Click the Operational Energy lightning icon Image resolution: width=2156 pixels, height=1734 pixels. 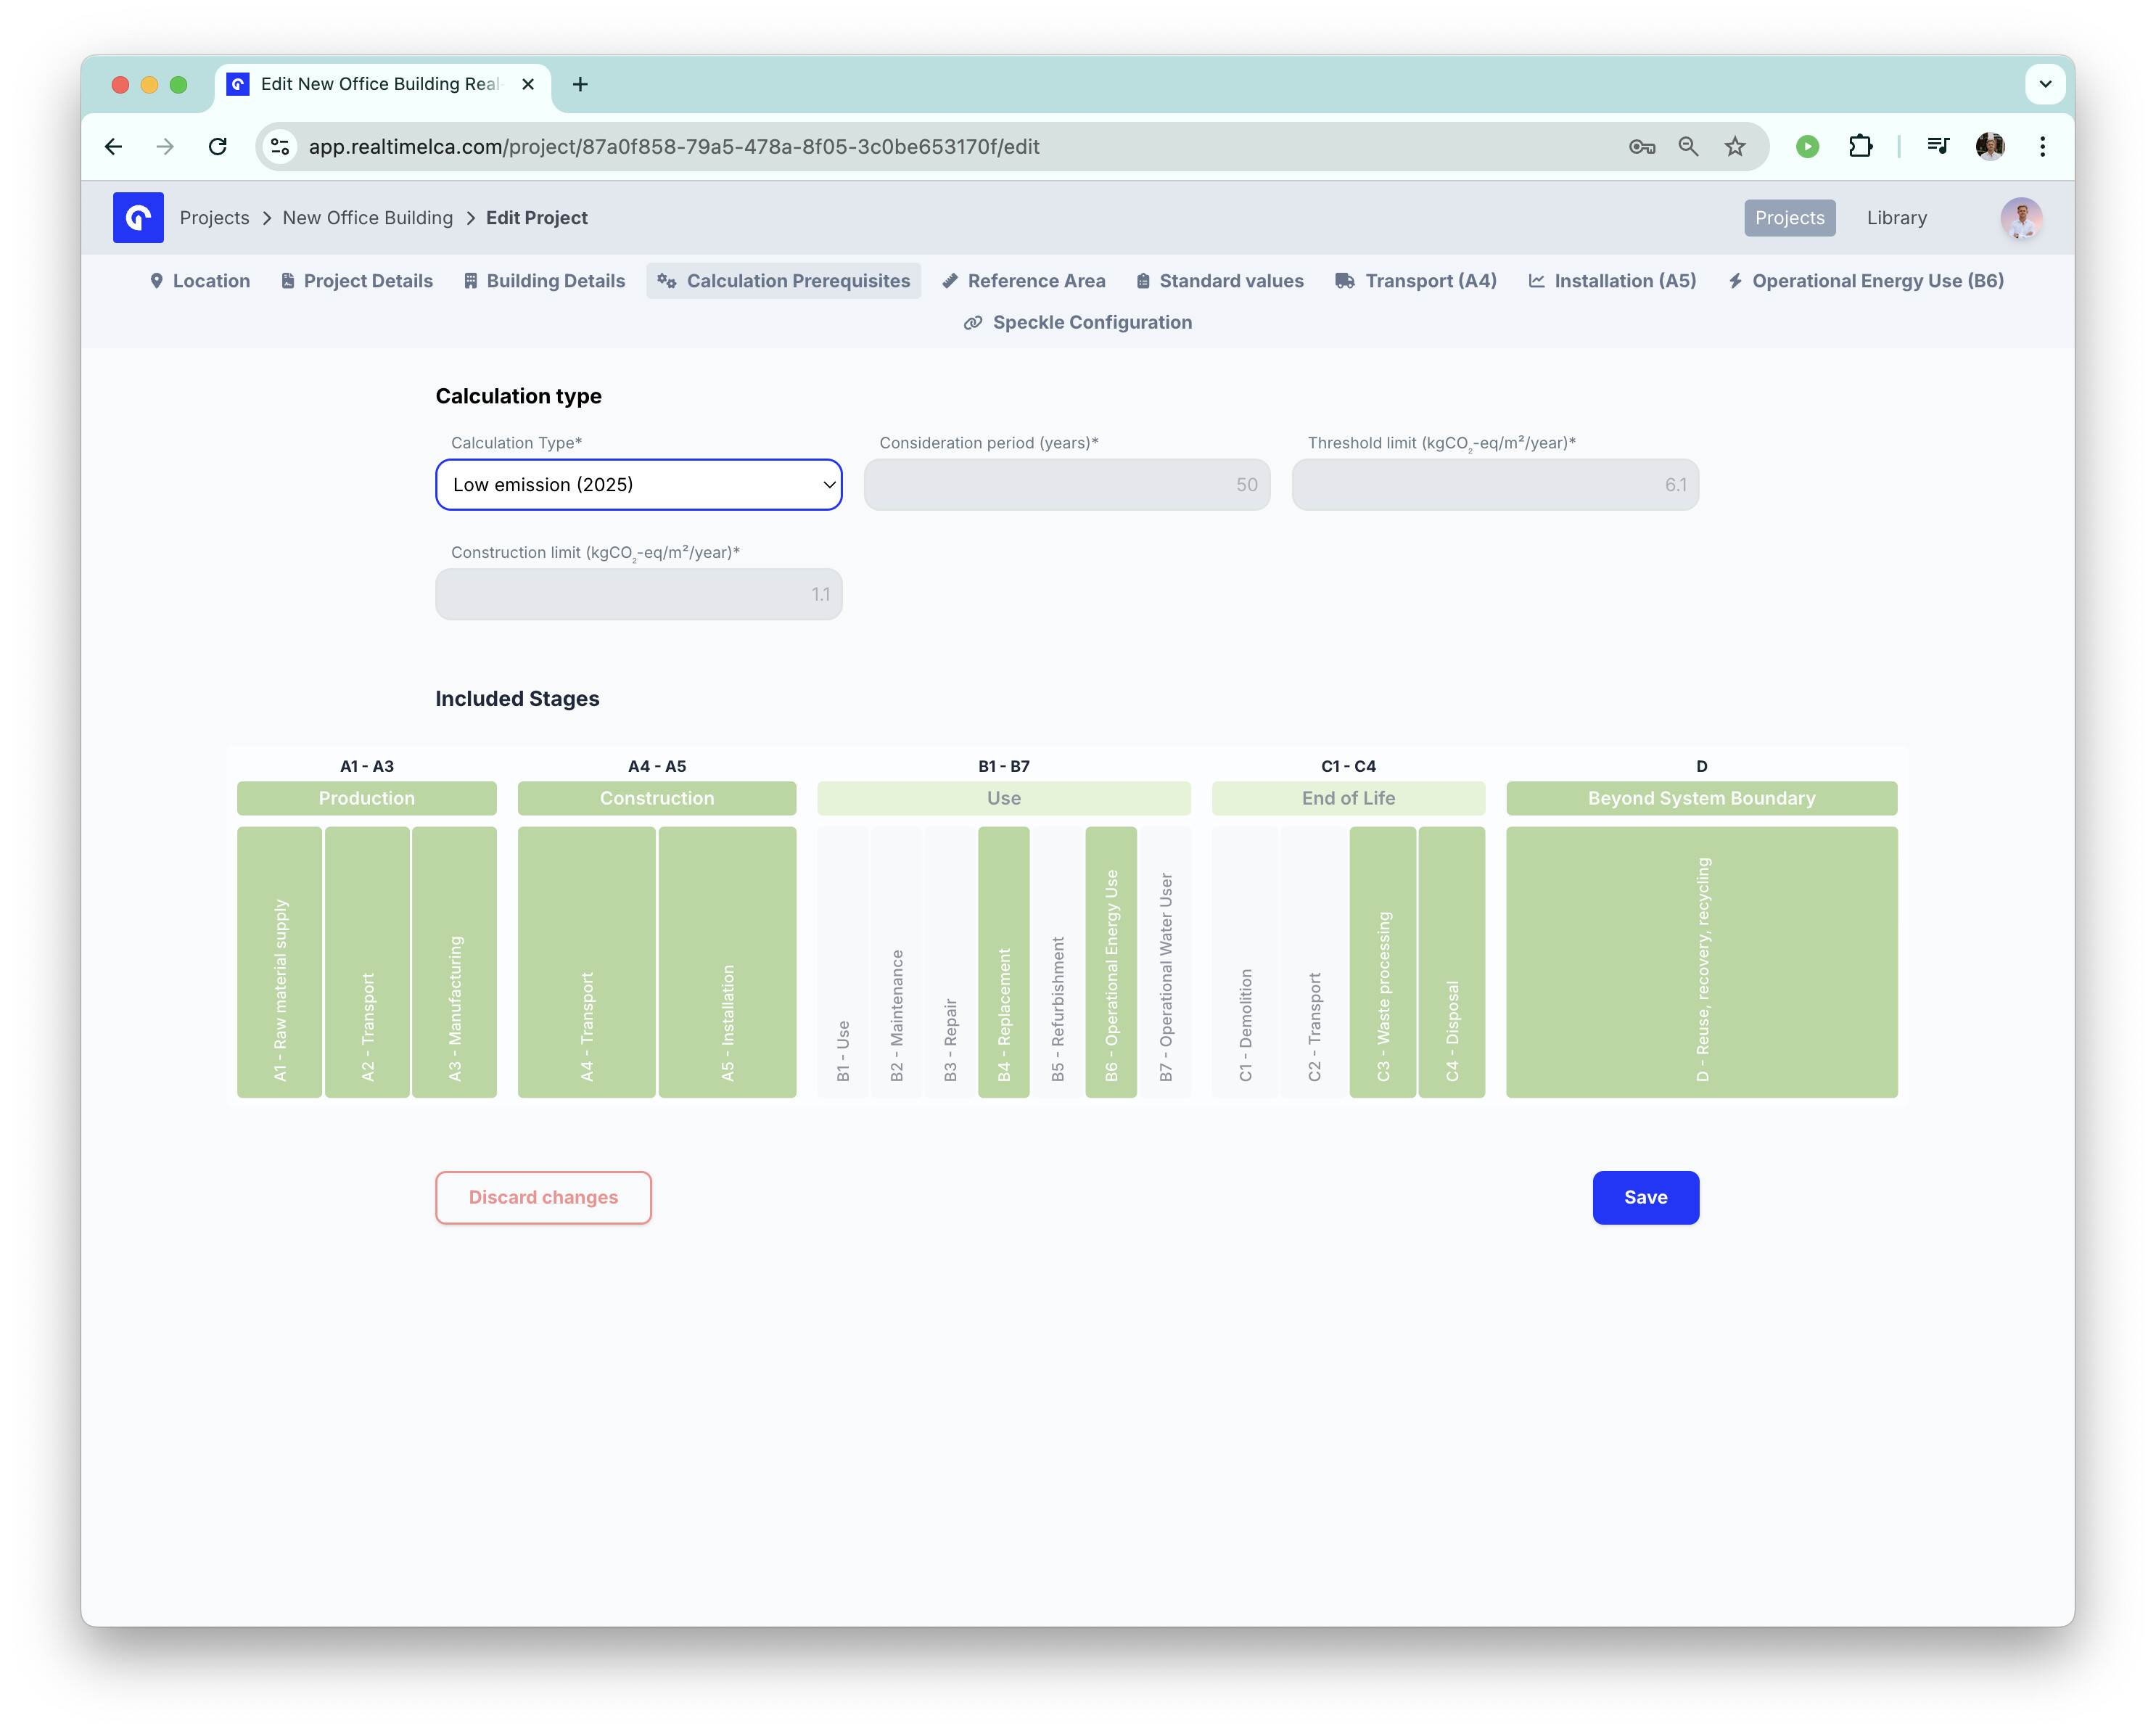point(1735,281)
